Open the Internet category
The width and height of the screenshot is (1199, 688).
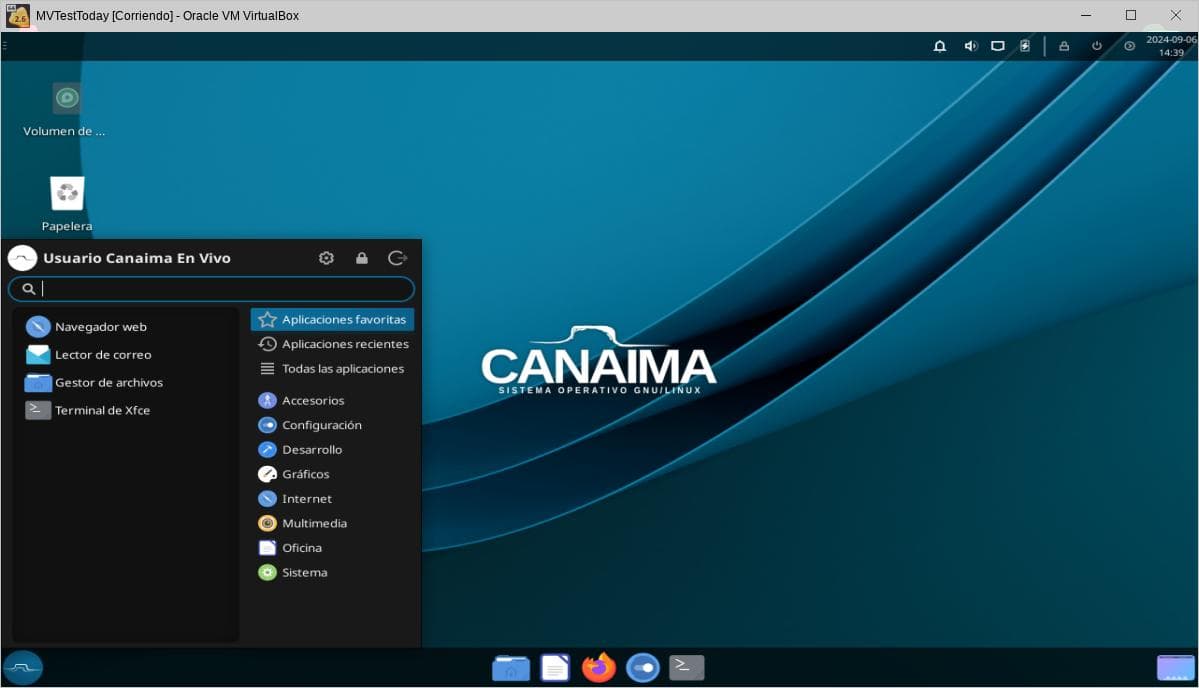(333, 498)
